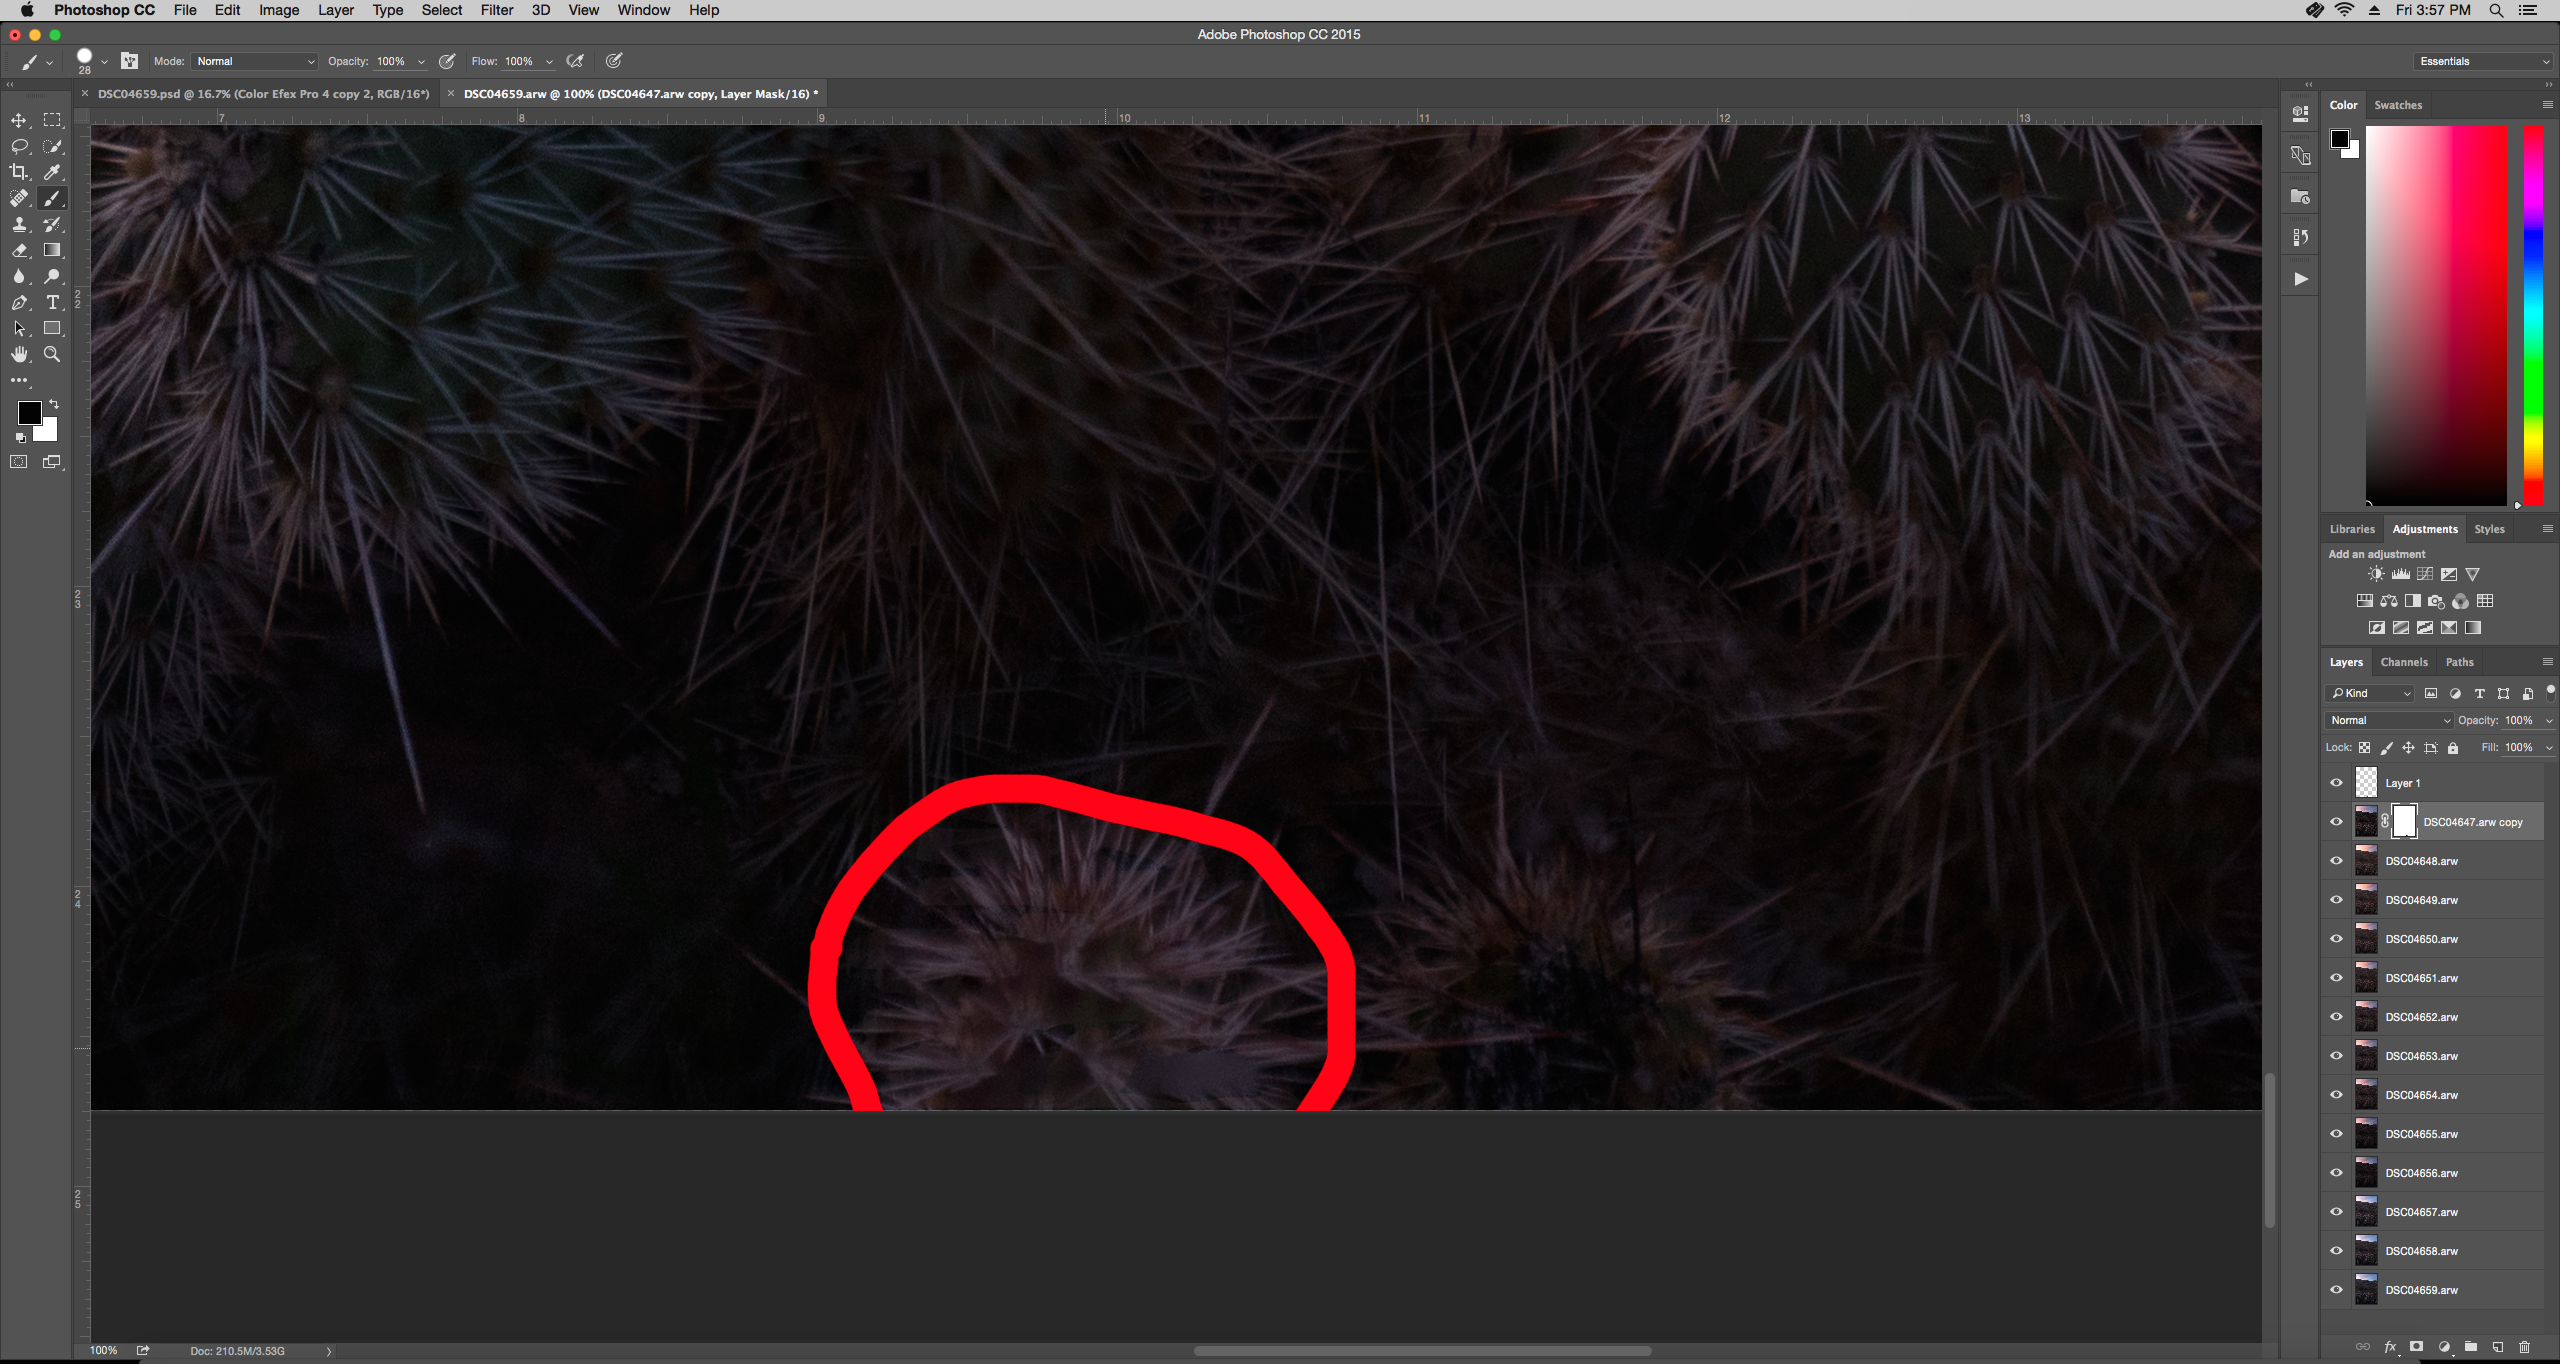Viewport: 2560px width, 1364px height.
Task: Click the foreground color swatch in the toolbox
Action: click(x=28, y=412)
